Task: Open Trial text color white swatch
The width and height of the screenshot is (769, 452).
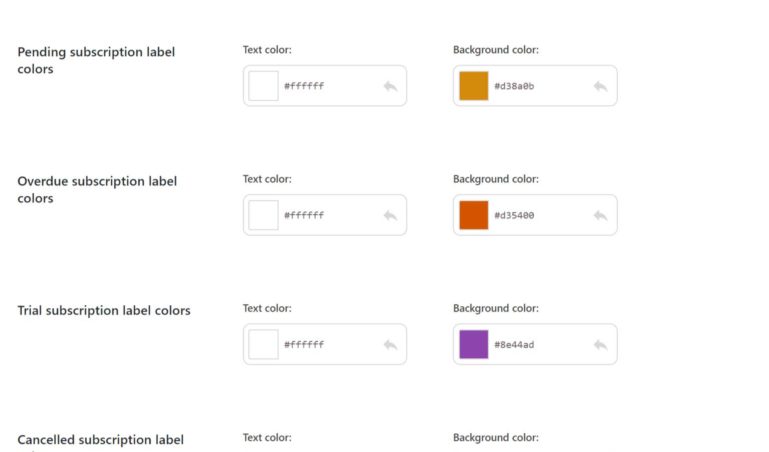Action: [263, 344]
